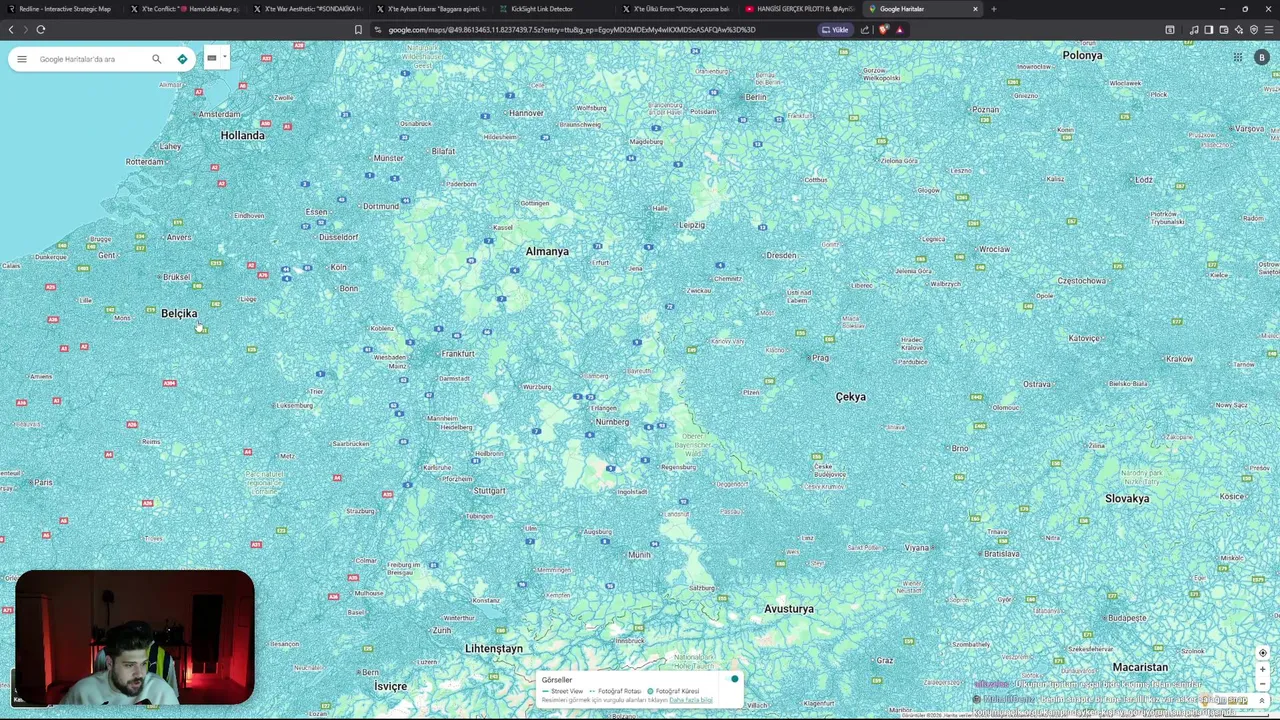This screenshot has height=720, width=1280.
Task: Open Brave Rewards triangle icon
Action: 899,29
